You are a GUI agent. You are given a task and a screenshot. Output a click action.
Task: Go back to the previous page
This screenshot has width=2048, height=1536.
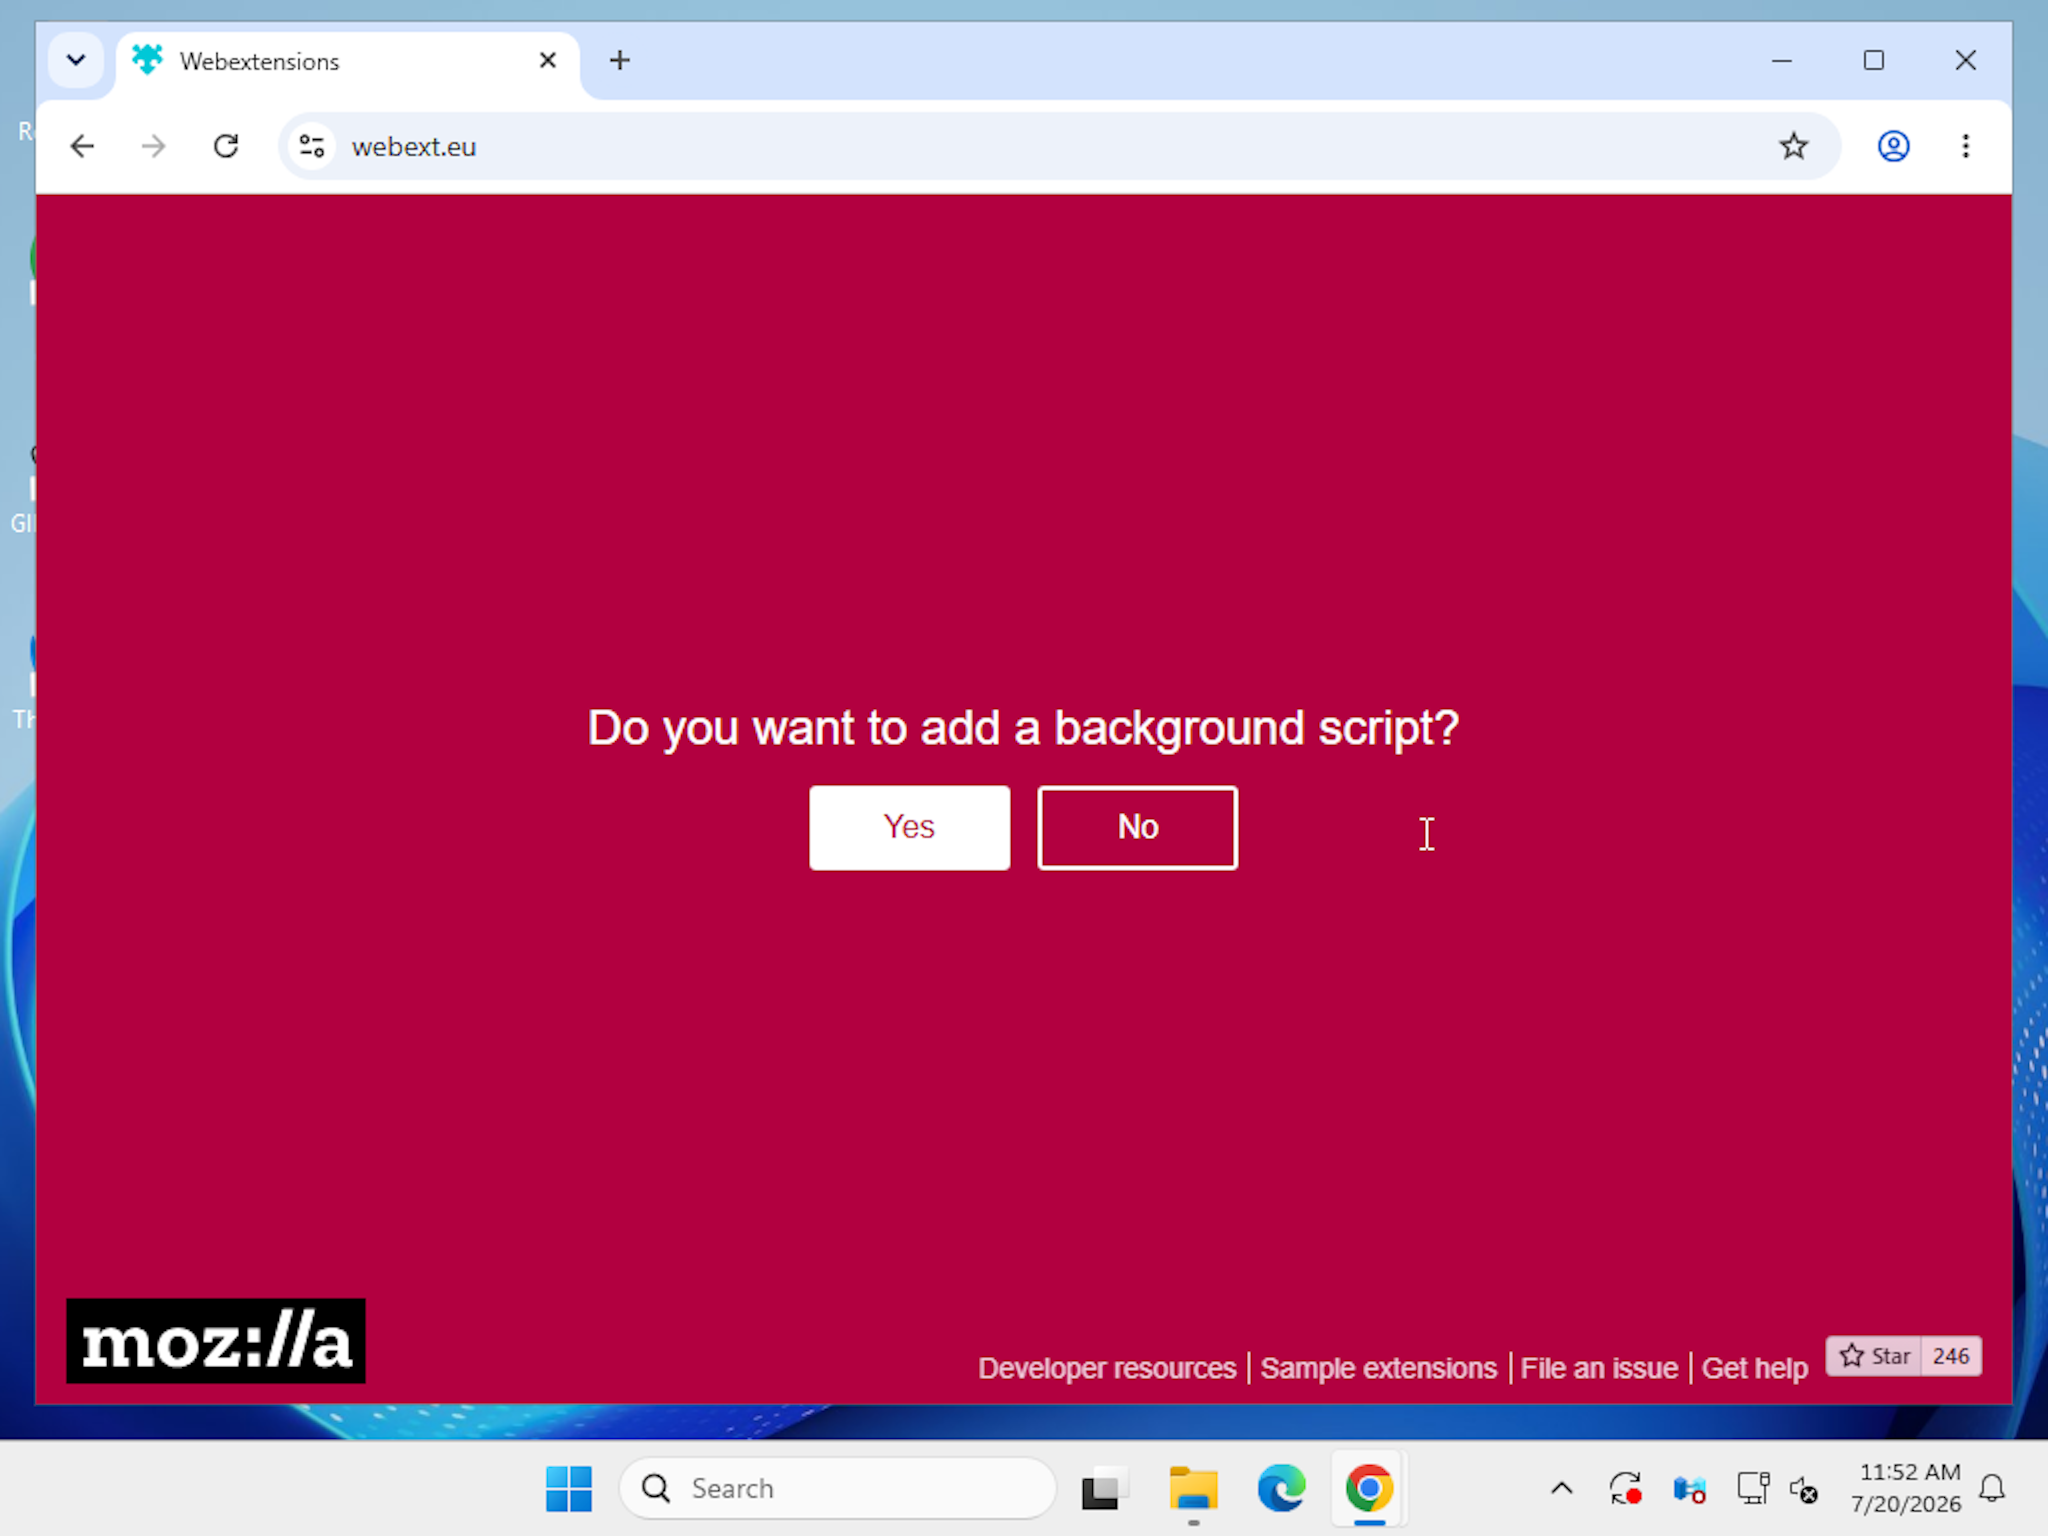coord(82,146)
